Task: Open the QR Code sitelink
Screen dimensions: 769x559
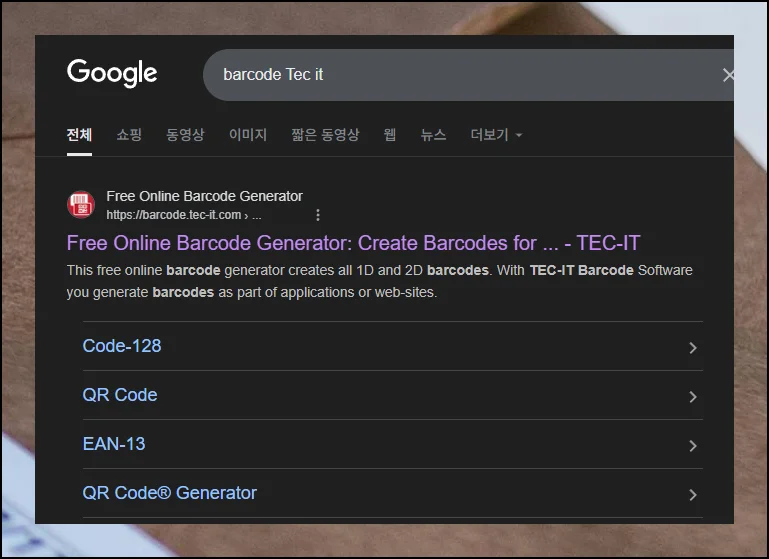Action: coord(120,395)
